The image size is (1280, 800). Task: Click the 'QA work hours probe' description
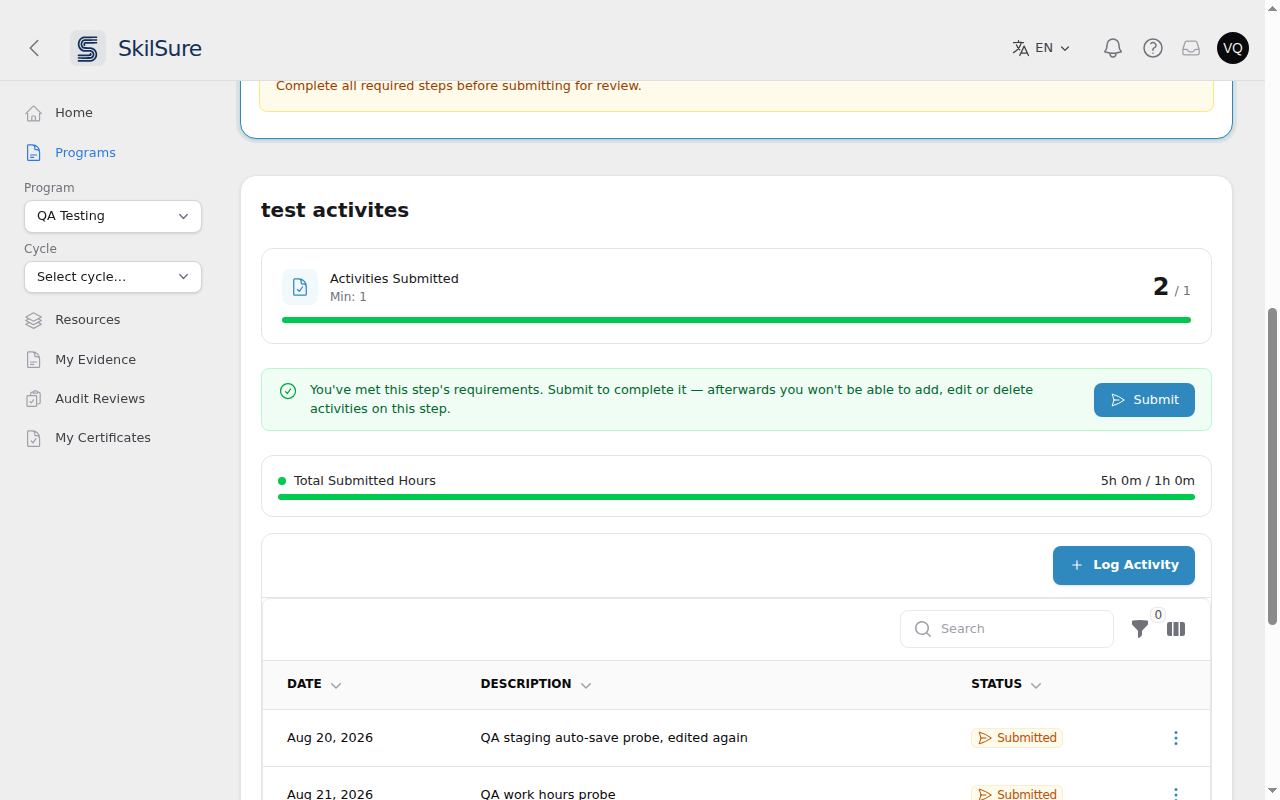(x=548, y=794)
